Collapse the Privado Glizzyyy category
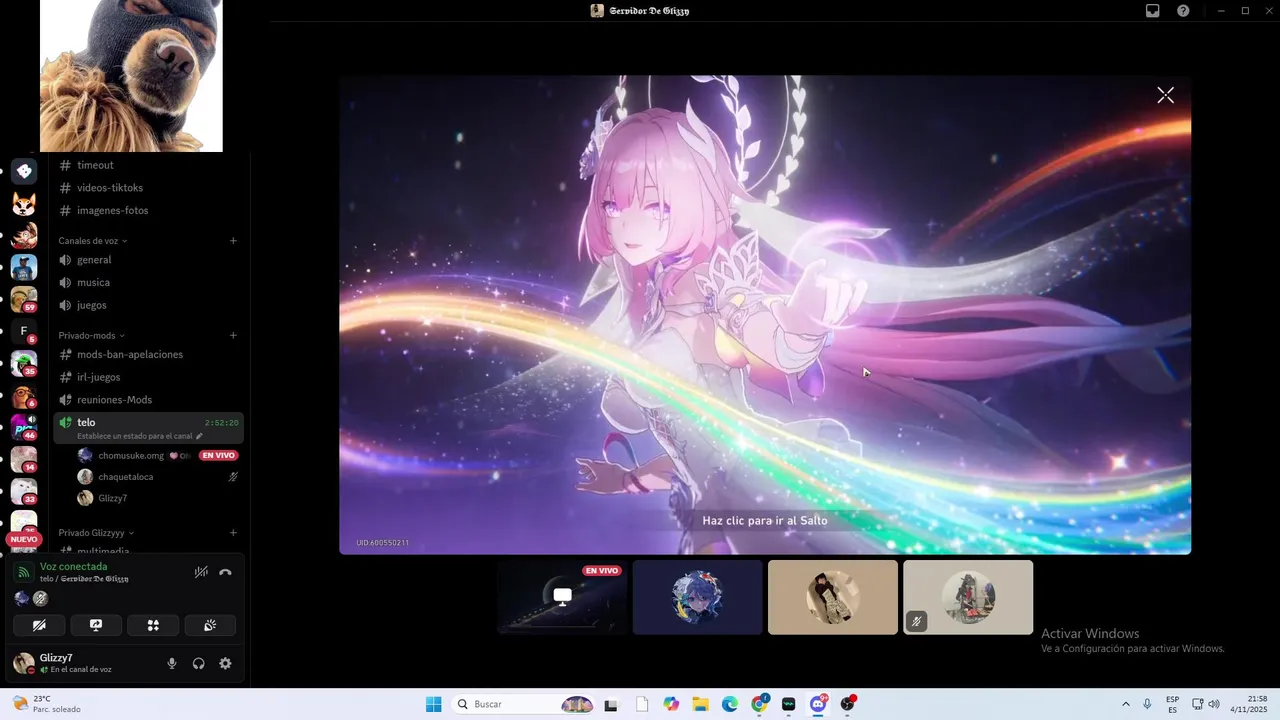Viewport: 1280px width, 720px height. [x=96, y=533]
